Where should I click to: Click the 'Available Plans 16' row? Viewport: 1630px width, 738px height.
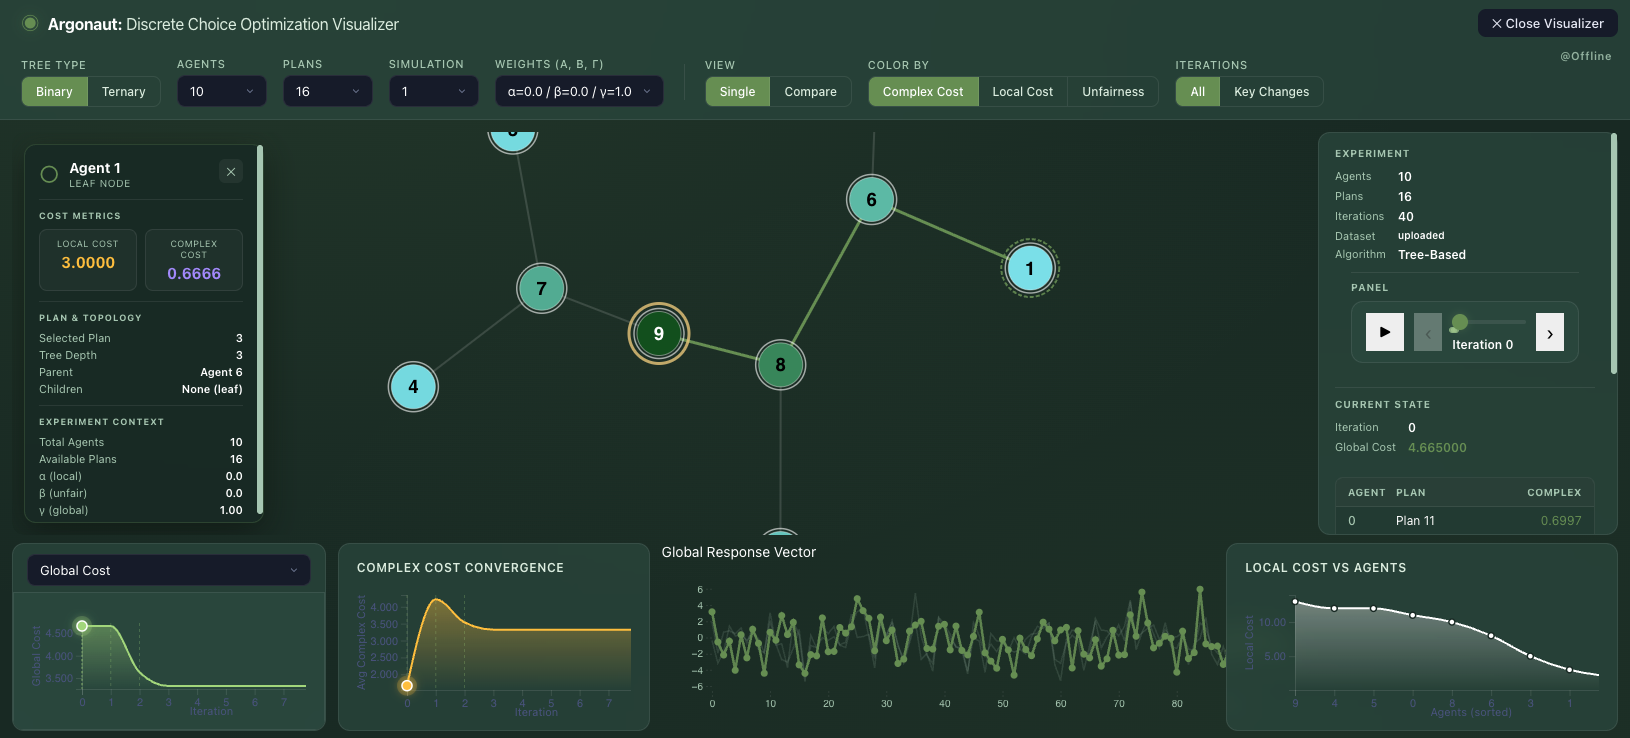pyautogui.click(x=141, y=459)
